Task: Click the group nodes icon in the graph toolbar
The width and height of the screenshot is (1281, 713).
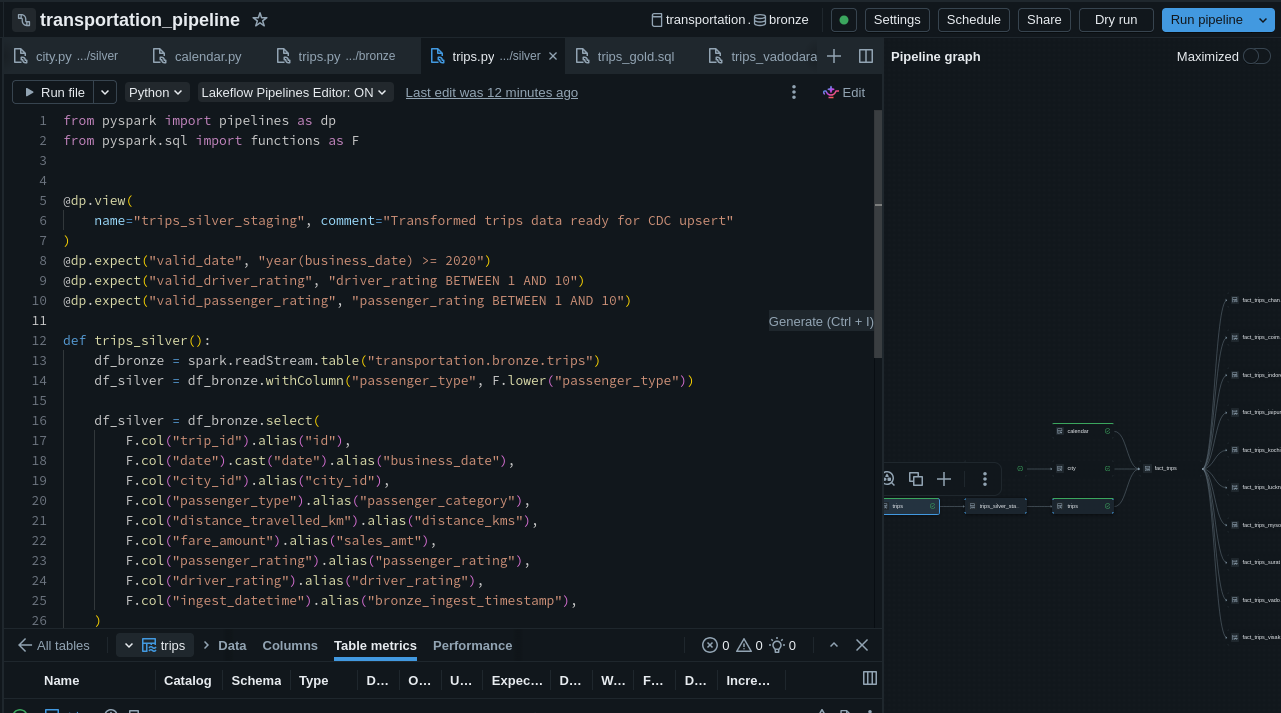Action: (916, 479)
